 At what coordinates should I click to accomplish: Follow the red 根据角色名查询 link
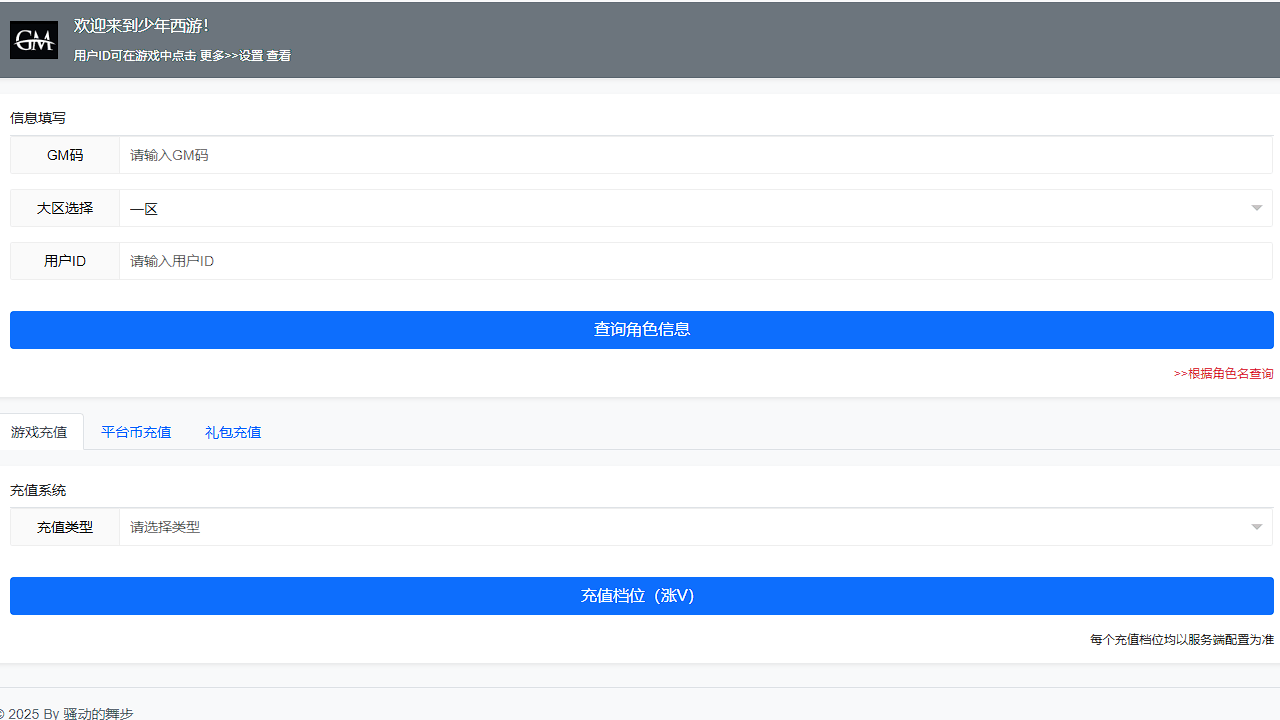tap(1223, 374)
